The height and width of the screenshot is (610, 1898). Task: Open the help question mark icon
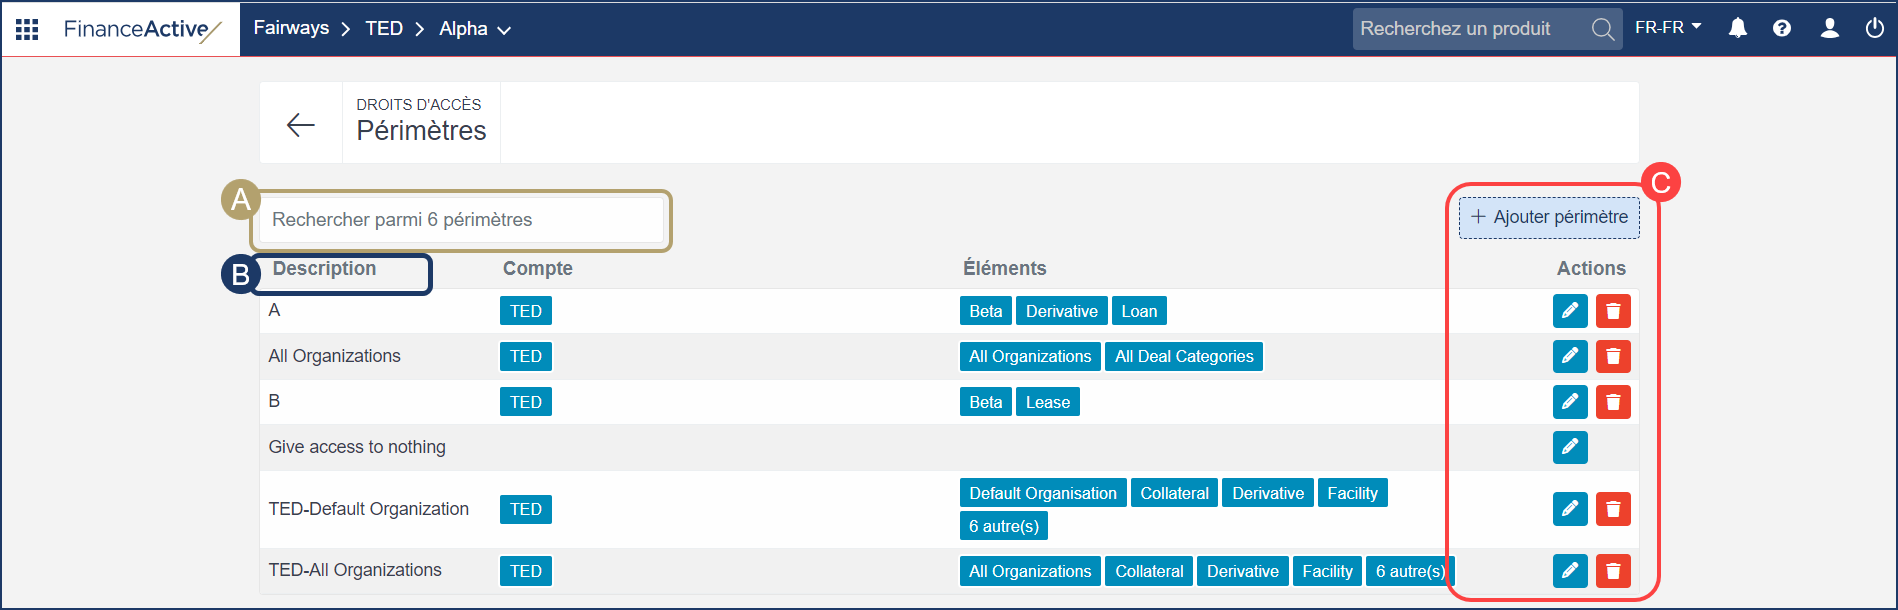click(1782, 29)
